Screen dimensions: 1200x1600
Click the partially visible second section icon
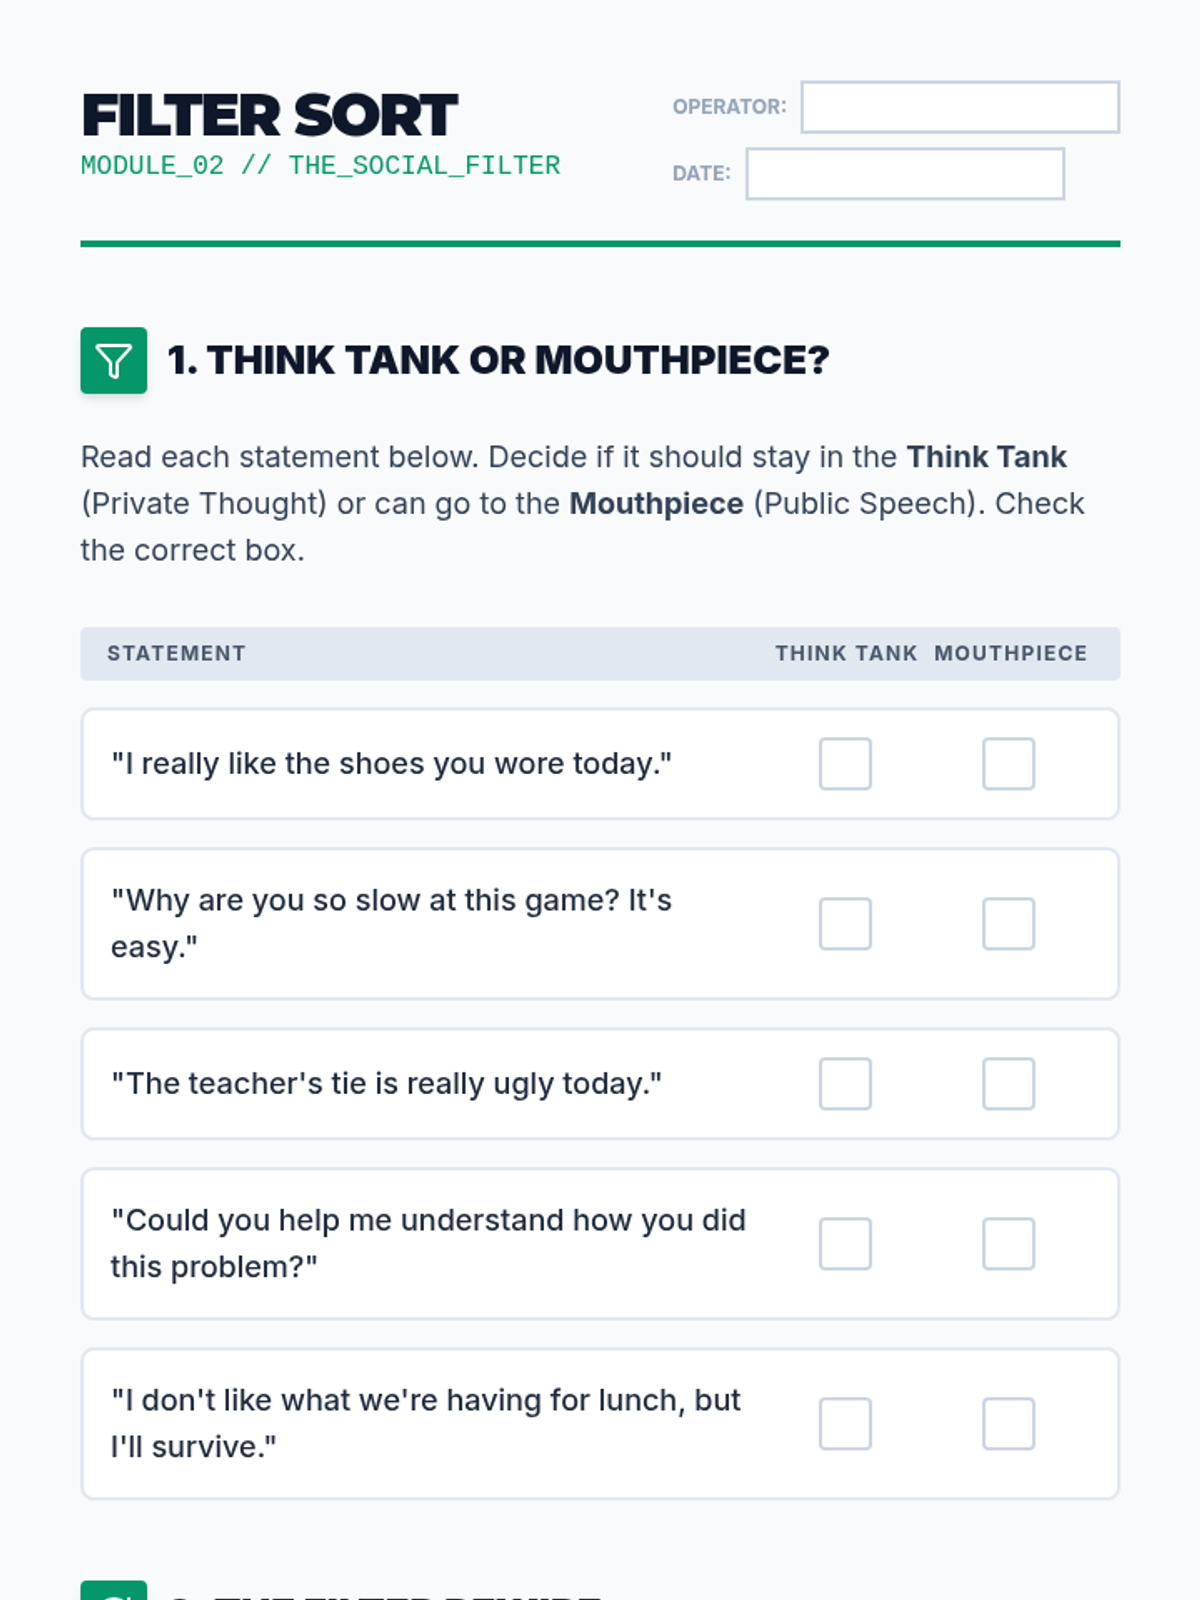point(113,1590)
